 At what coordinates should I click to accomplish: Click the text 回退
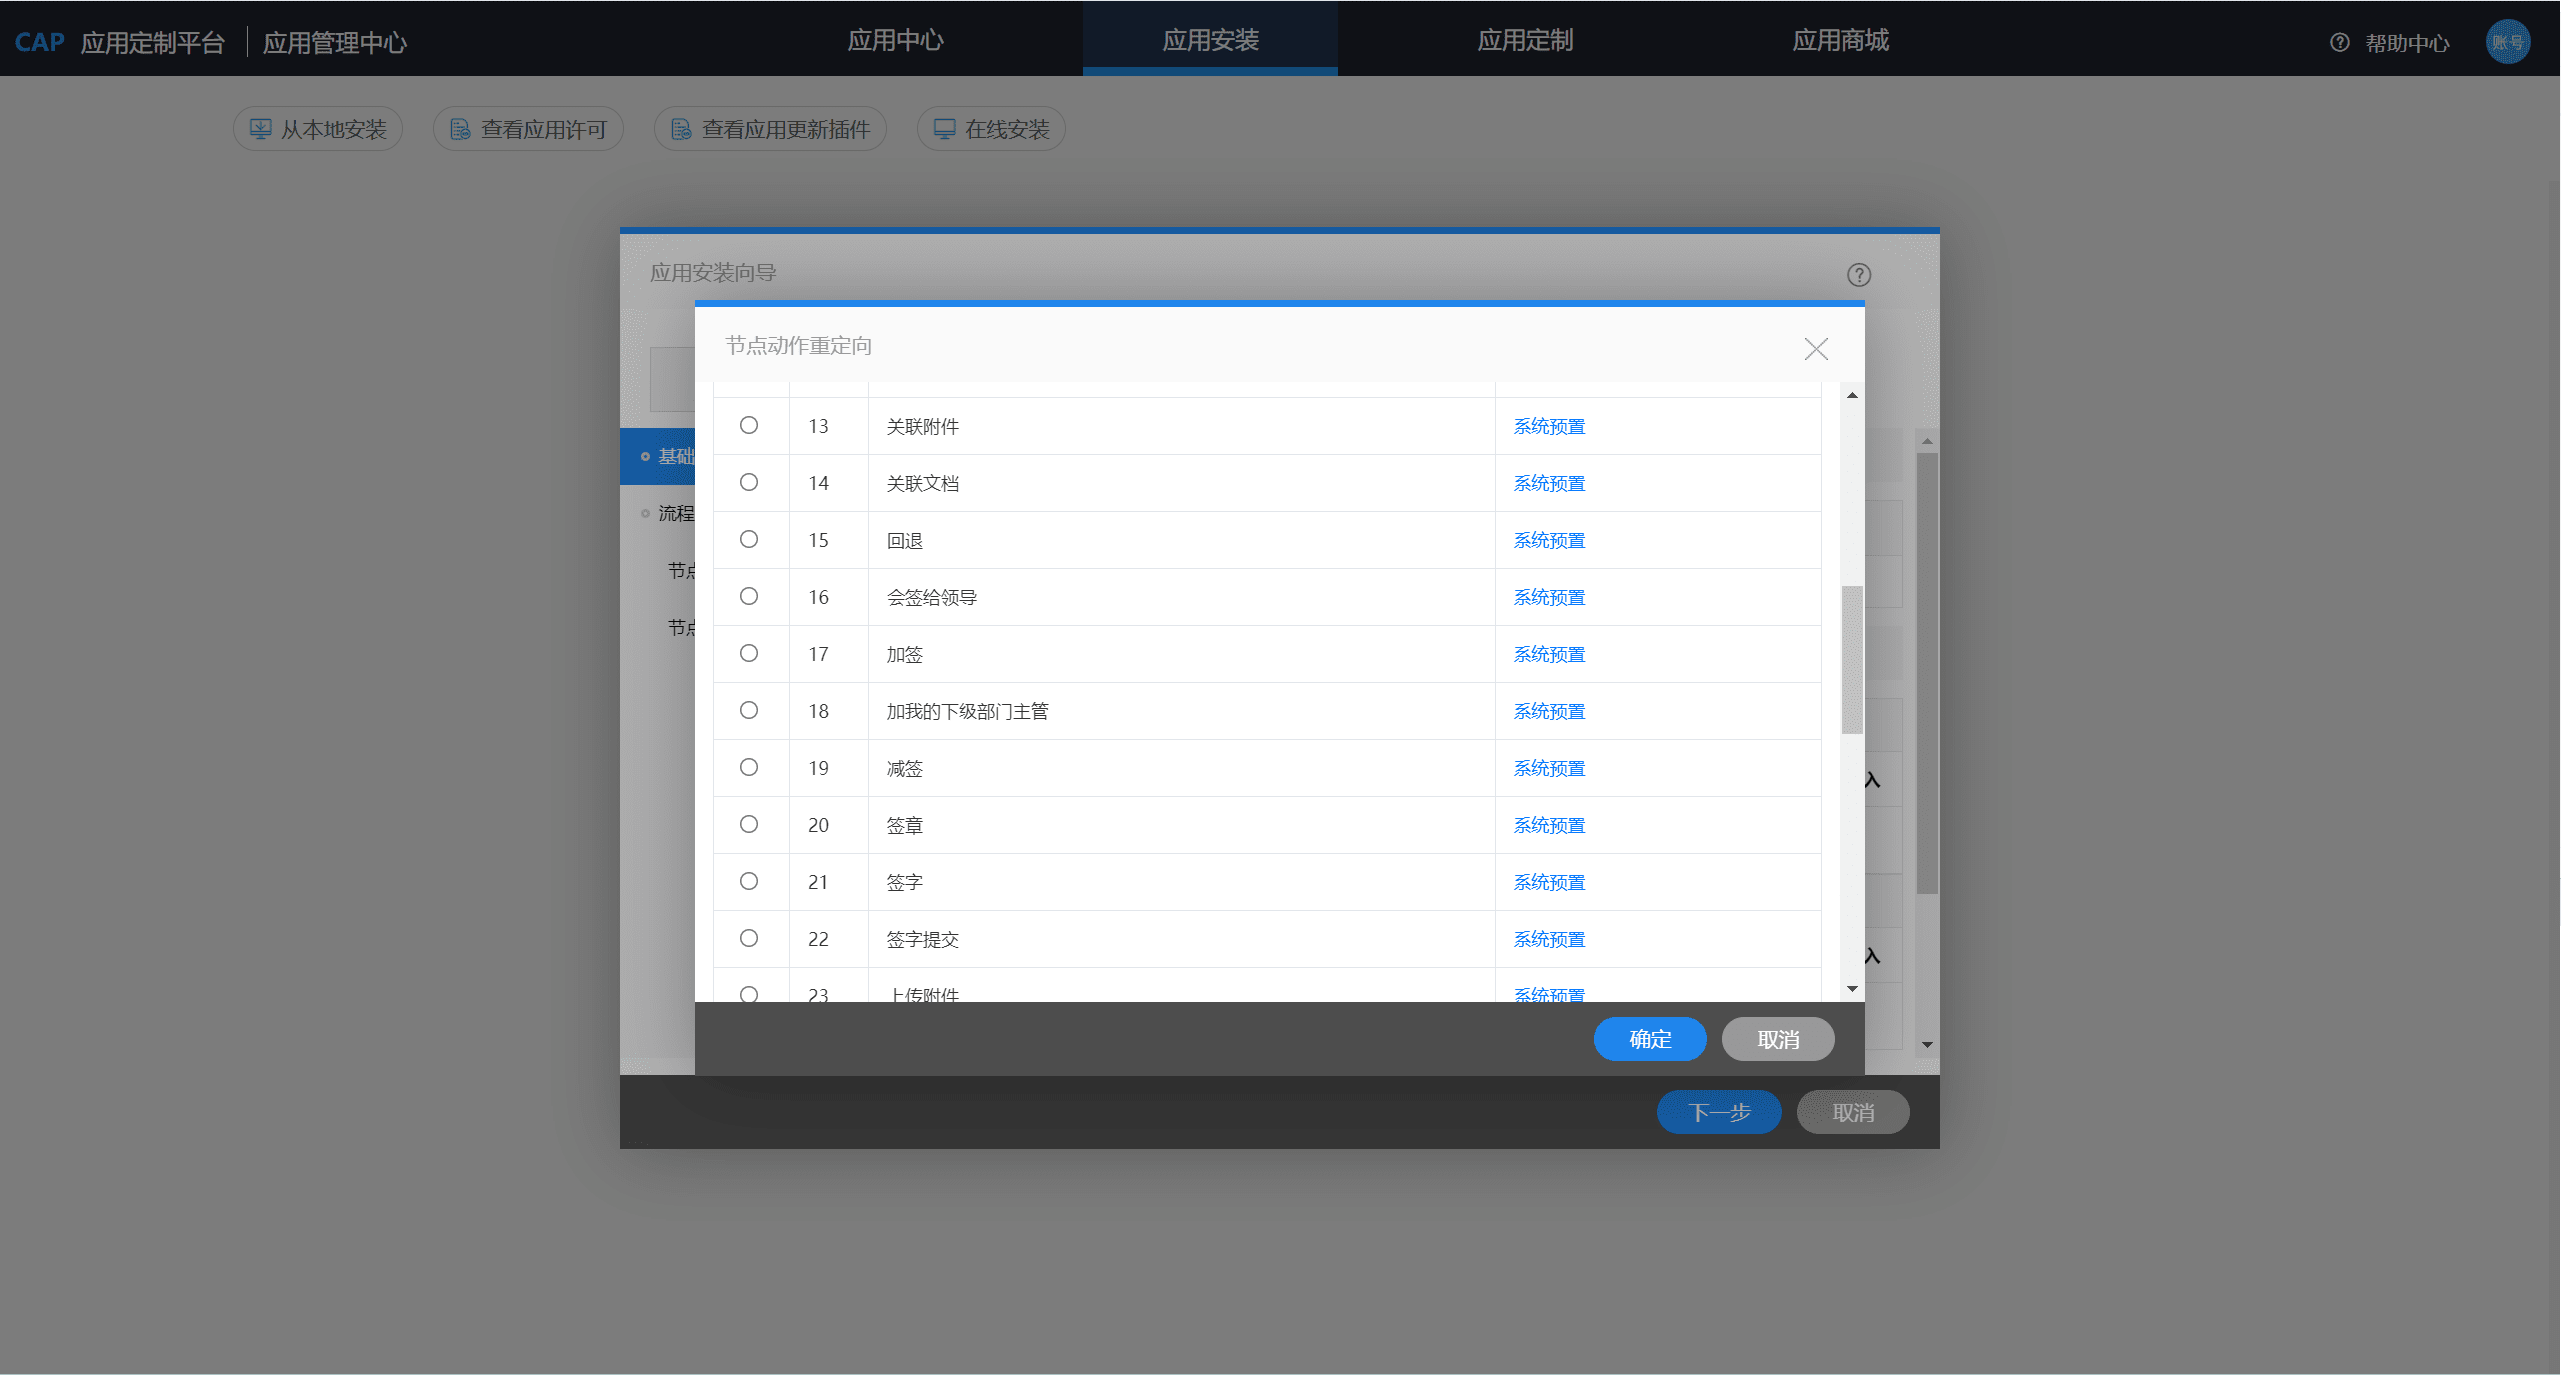pos(904,540)
